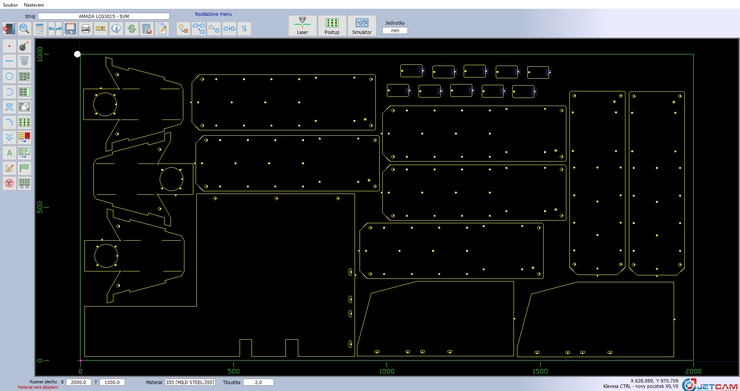The height and width of the screenshot is (391, 740).
Task: Open the Nastaveni menu
Action: coord(34,5)
